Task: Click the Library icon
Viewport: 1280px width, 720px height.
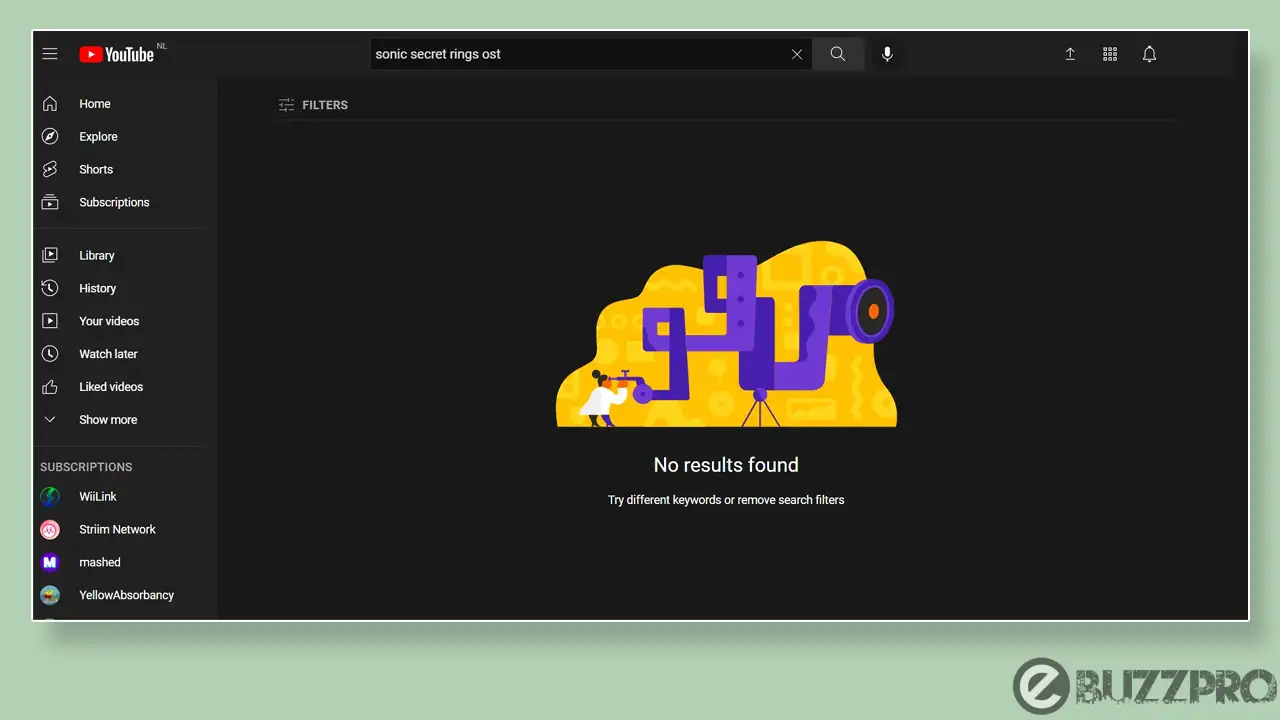Action: coord(50,256)
